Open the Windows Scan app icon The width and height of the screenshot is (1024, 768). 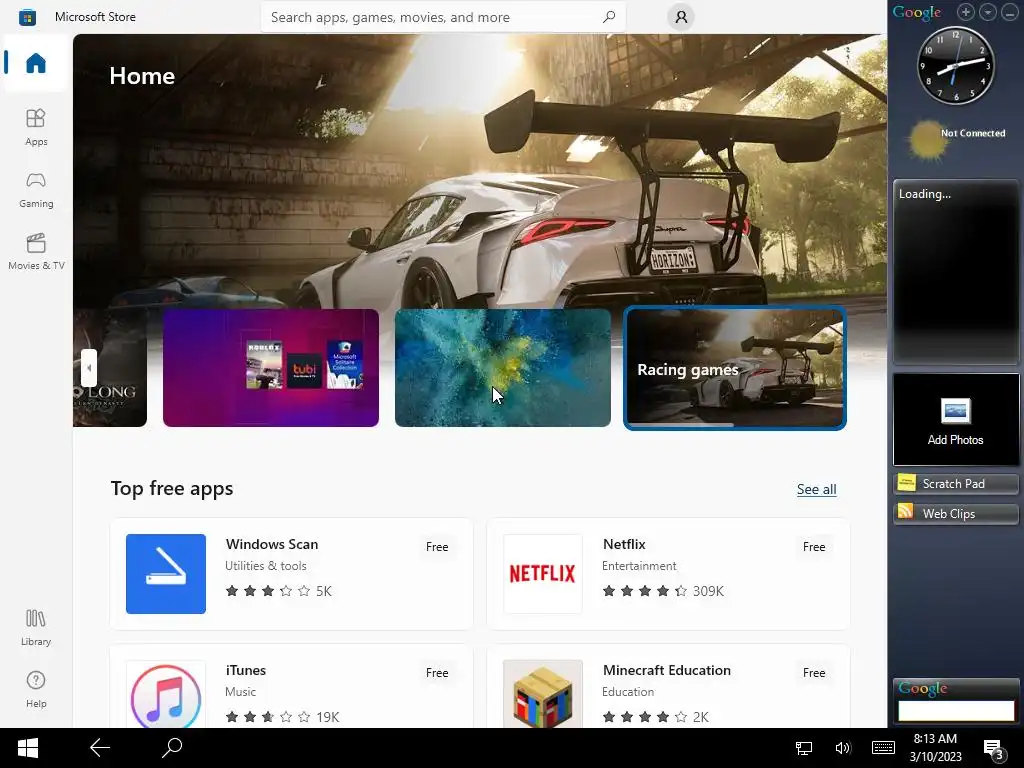(166, 574)
